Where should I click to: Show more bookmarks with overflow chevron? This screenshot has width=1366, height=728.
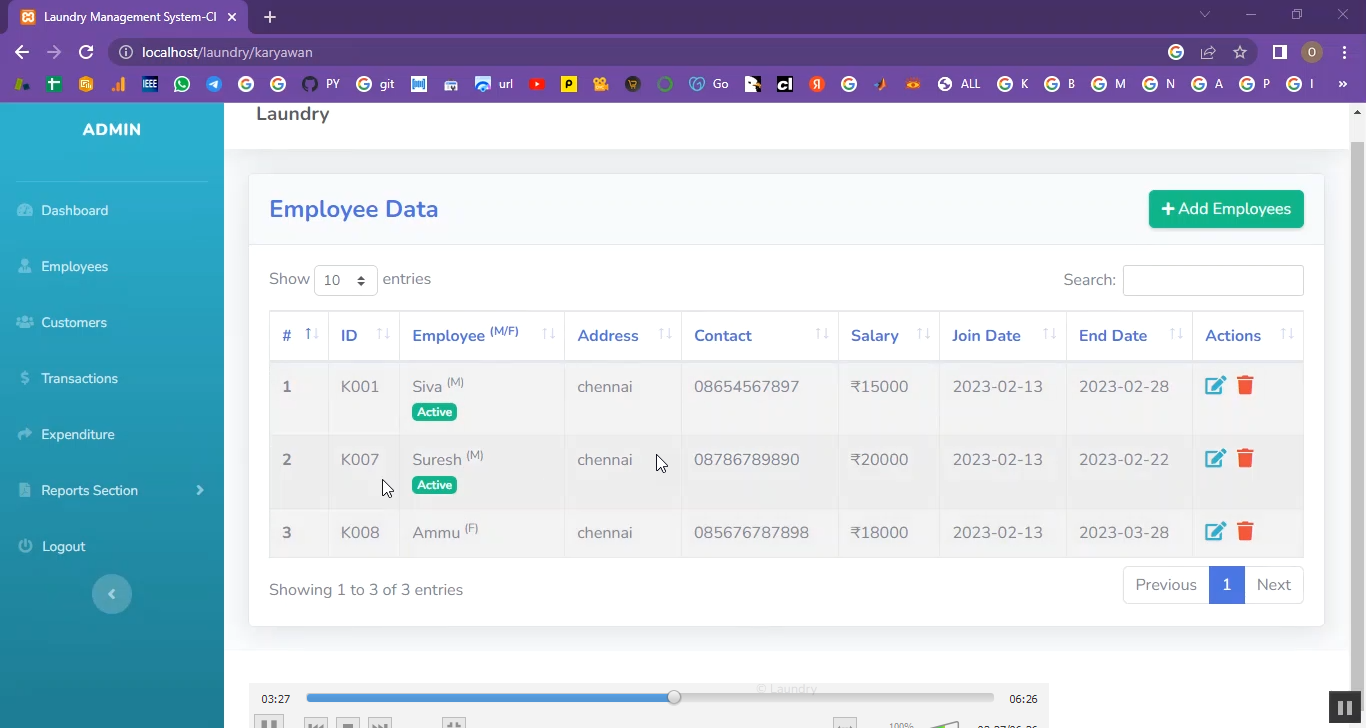tap(1343, 85)
